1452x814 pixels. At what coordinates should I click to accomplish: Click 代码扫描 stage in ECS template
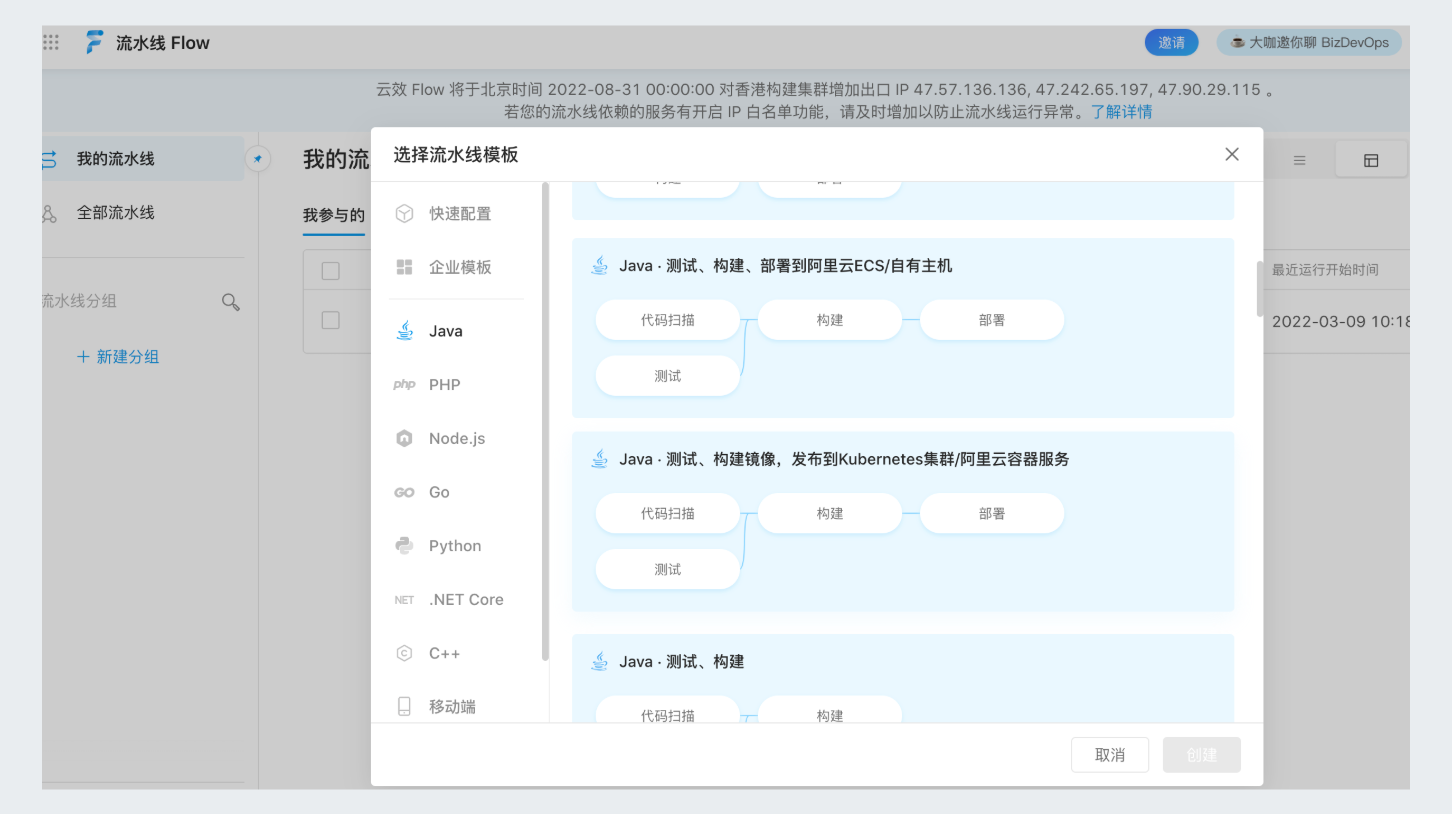tap(668, 320)
